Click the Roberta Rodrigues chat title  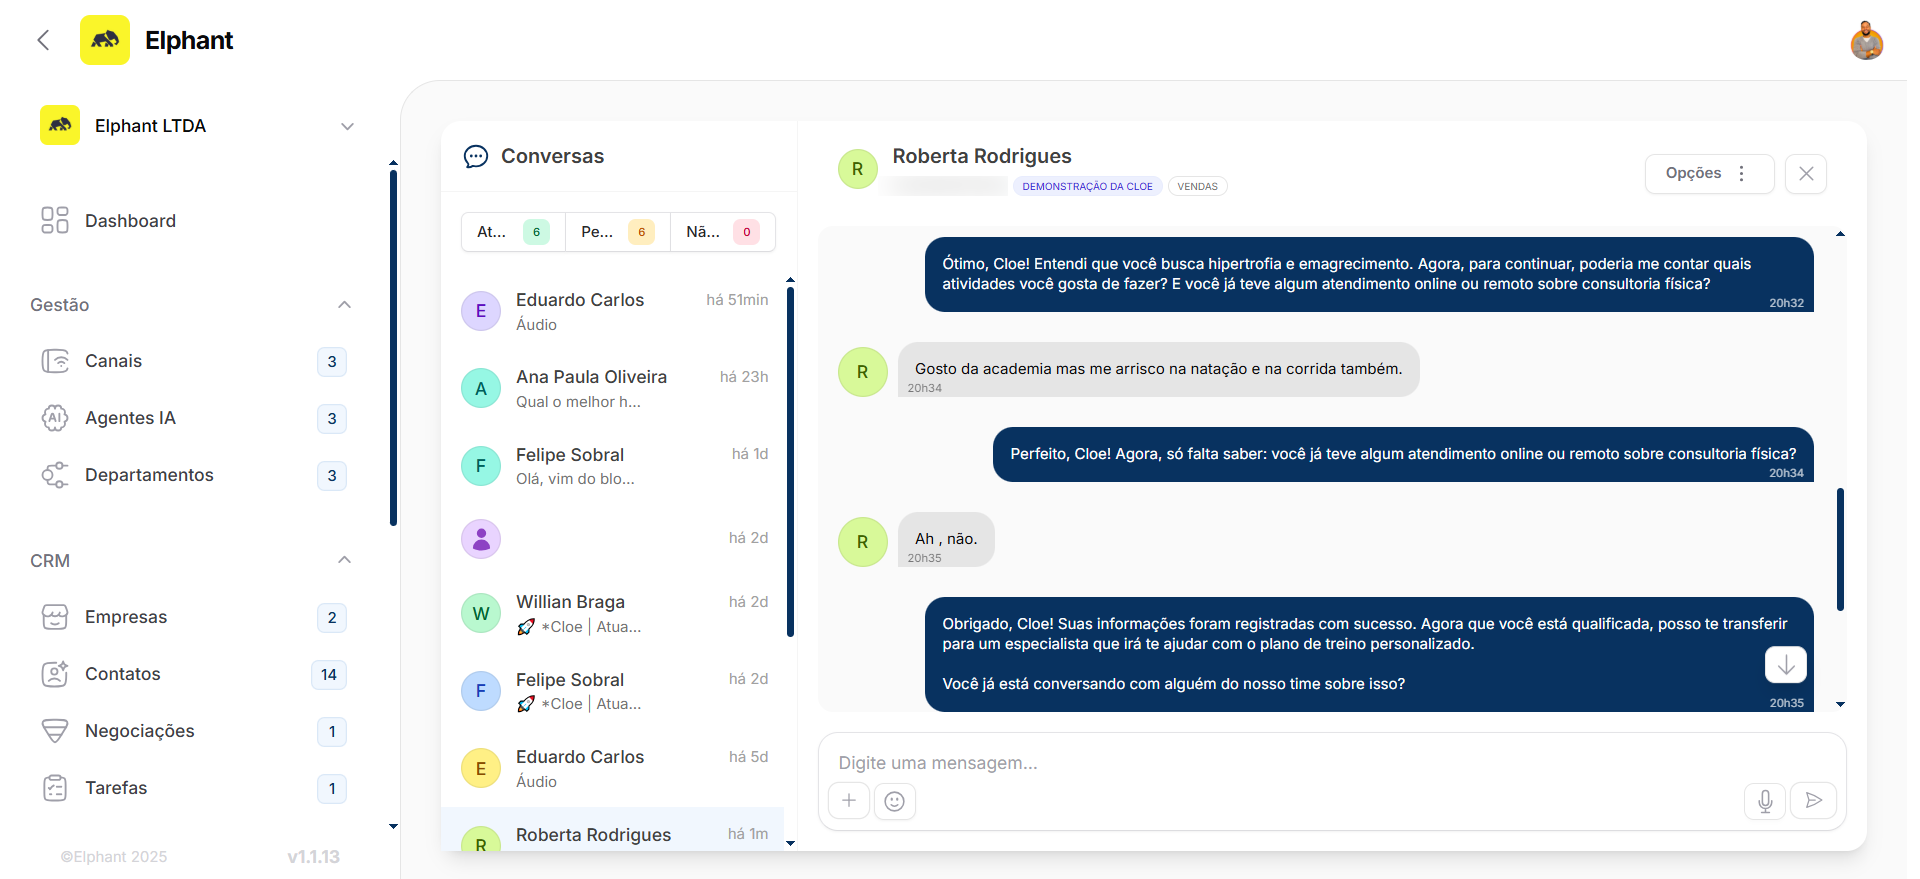point(981,156)
